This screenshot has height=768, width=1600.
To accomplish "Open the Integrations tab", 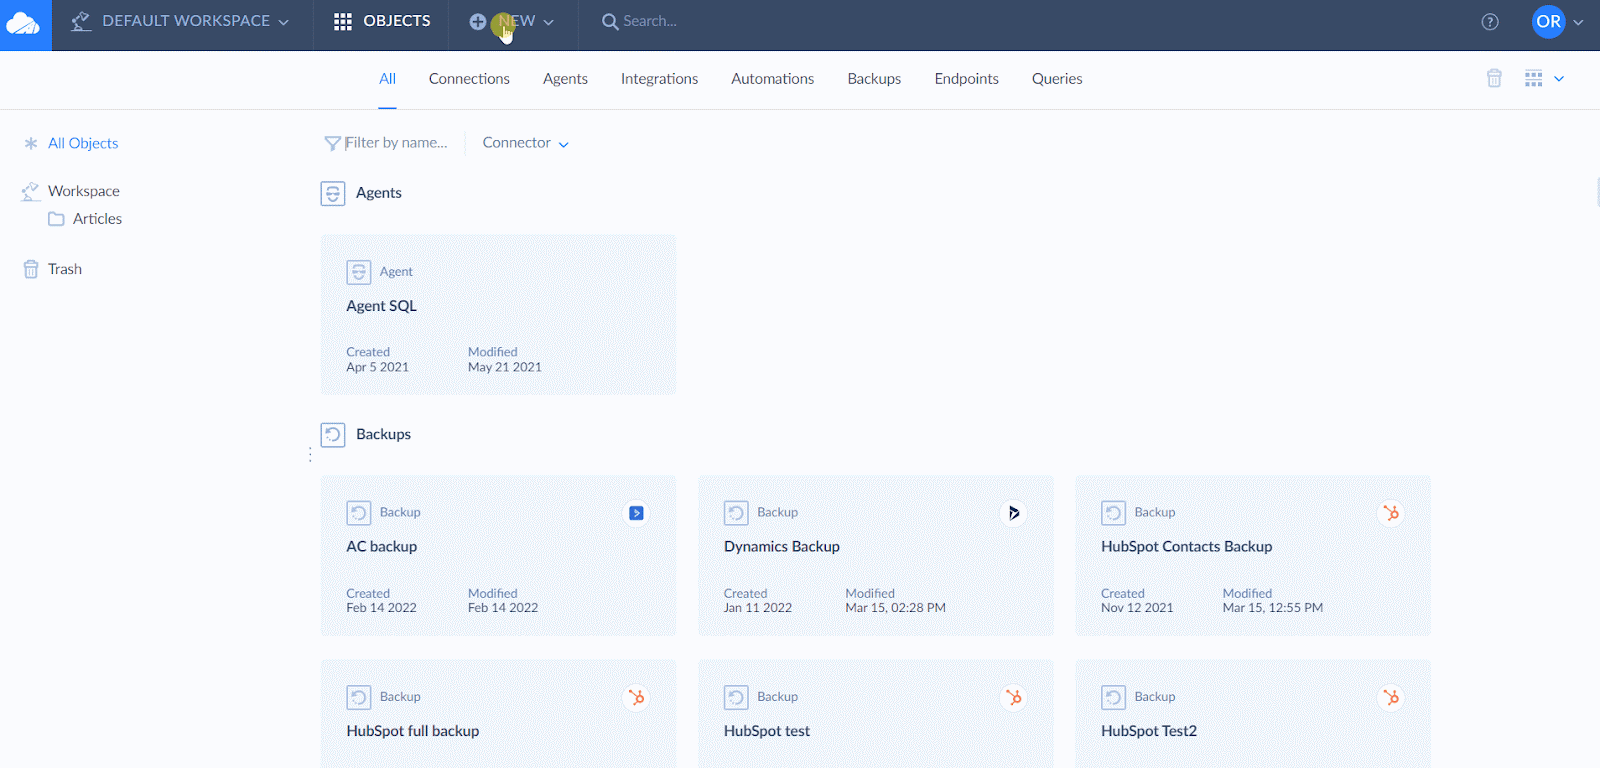I will click(659, 79).
